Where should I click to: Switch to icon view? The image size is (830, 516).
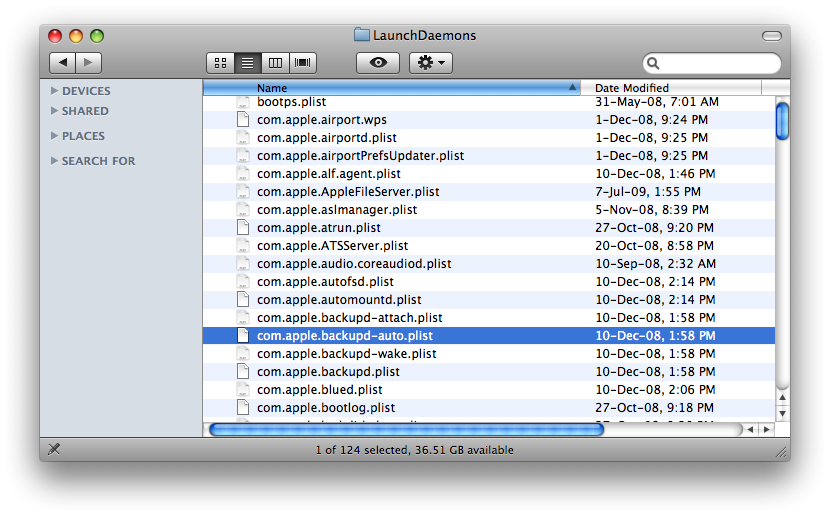click(220, 63)
